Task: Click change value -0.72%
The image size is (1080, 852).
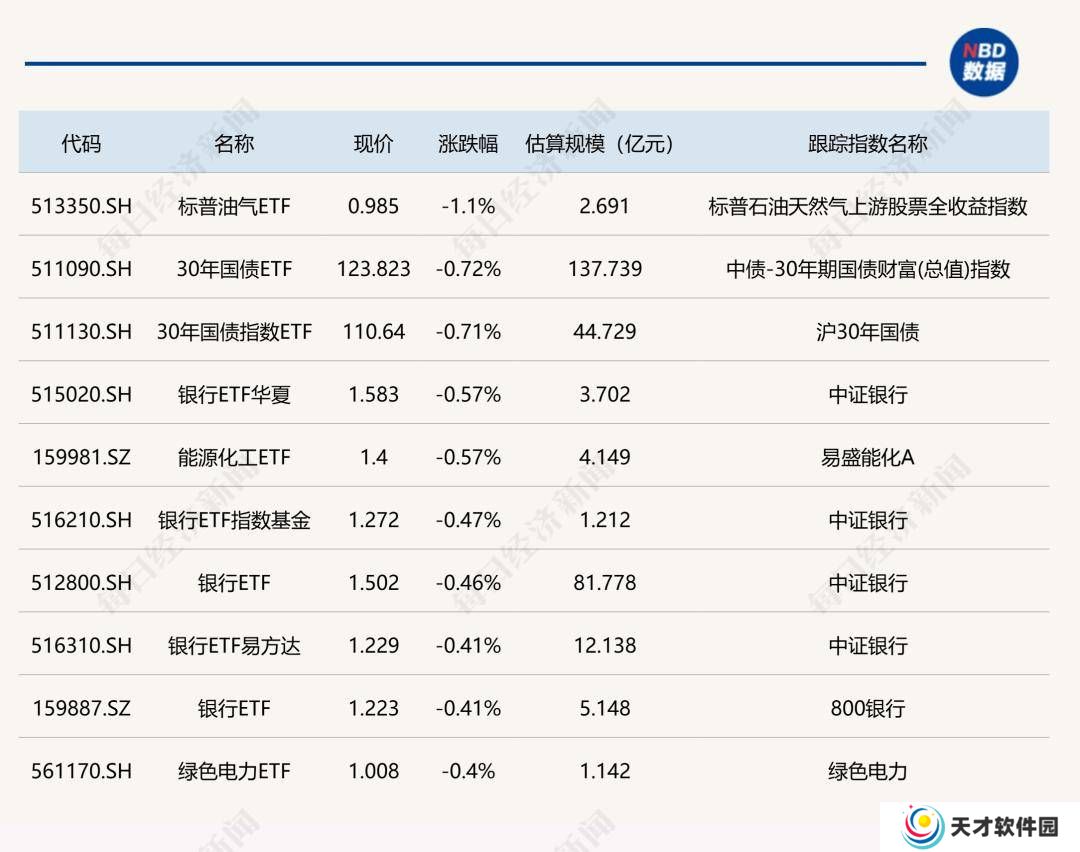Action: (x=468, y=269)
